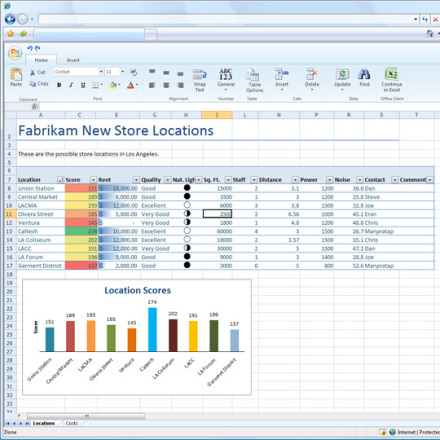Open the Quality column filter dropdown
Screen dimensions: 440x440
168,180
